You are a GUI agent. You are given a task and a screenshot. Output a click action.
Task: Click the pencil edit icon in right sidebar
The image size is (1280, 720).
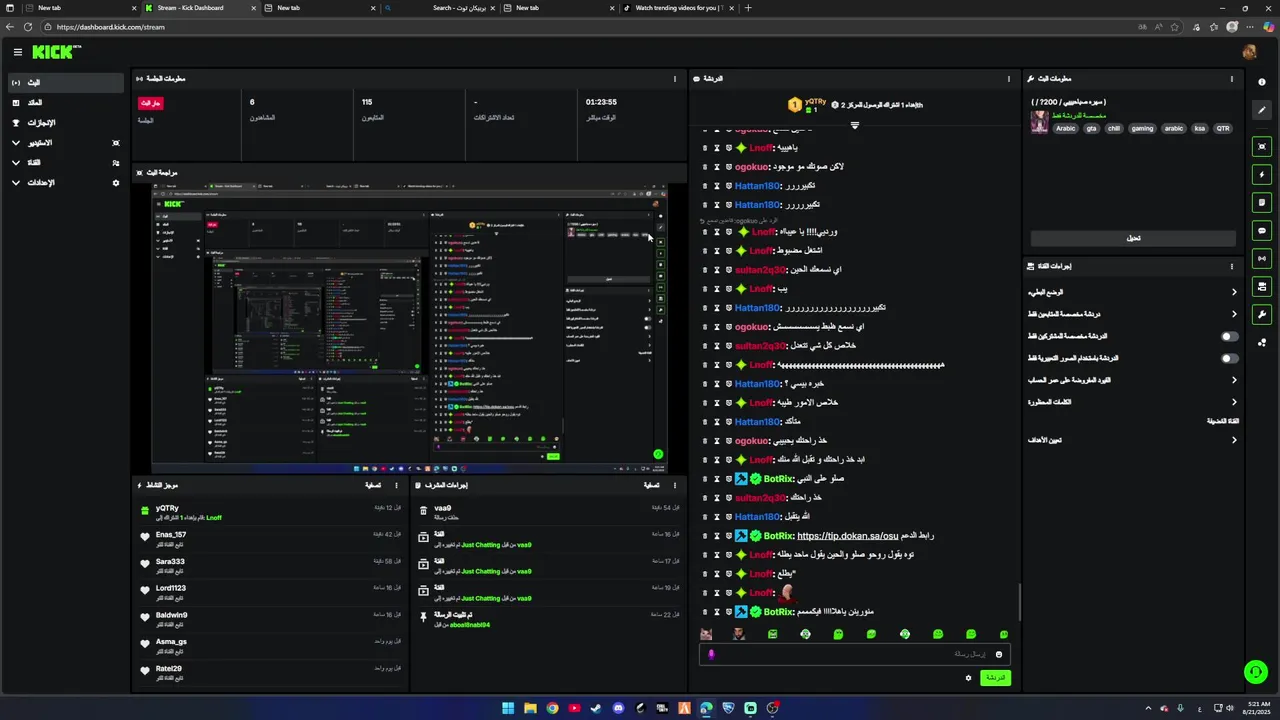1262,110
